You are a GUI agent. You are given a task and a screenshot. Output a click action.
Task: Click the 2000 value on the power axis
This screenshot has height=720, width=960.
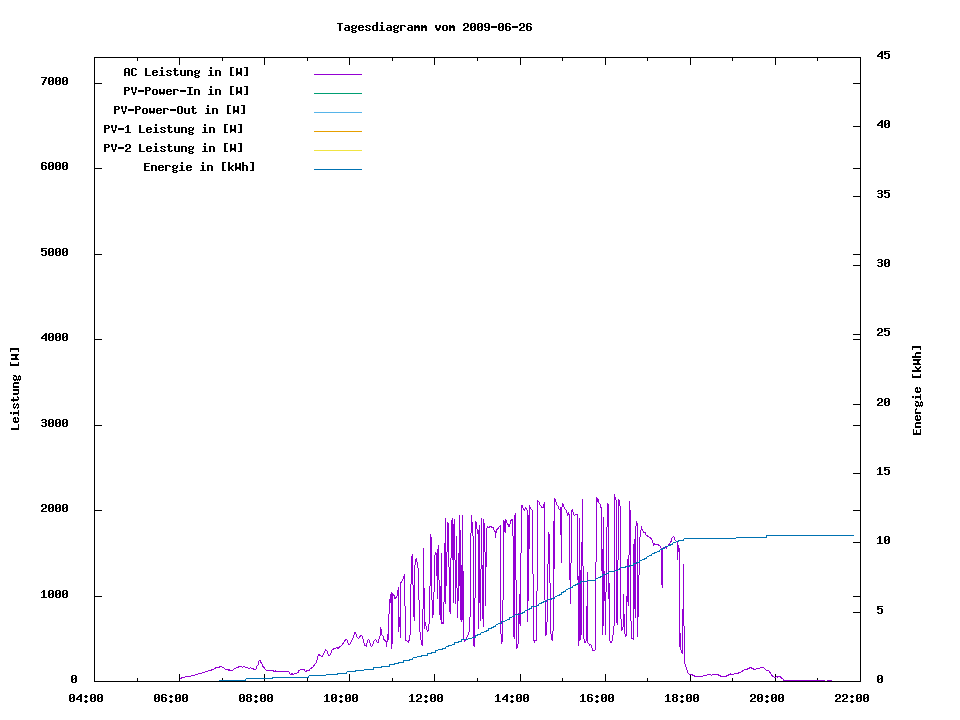click(x=53, y=509)
